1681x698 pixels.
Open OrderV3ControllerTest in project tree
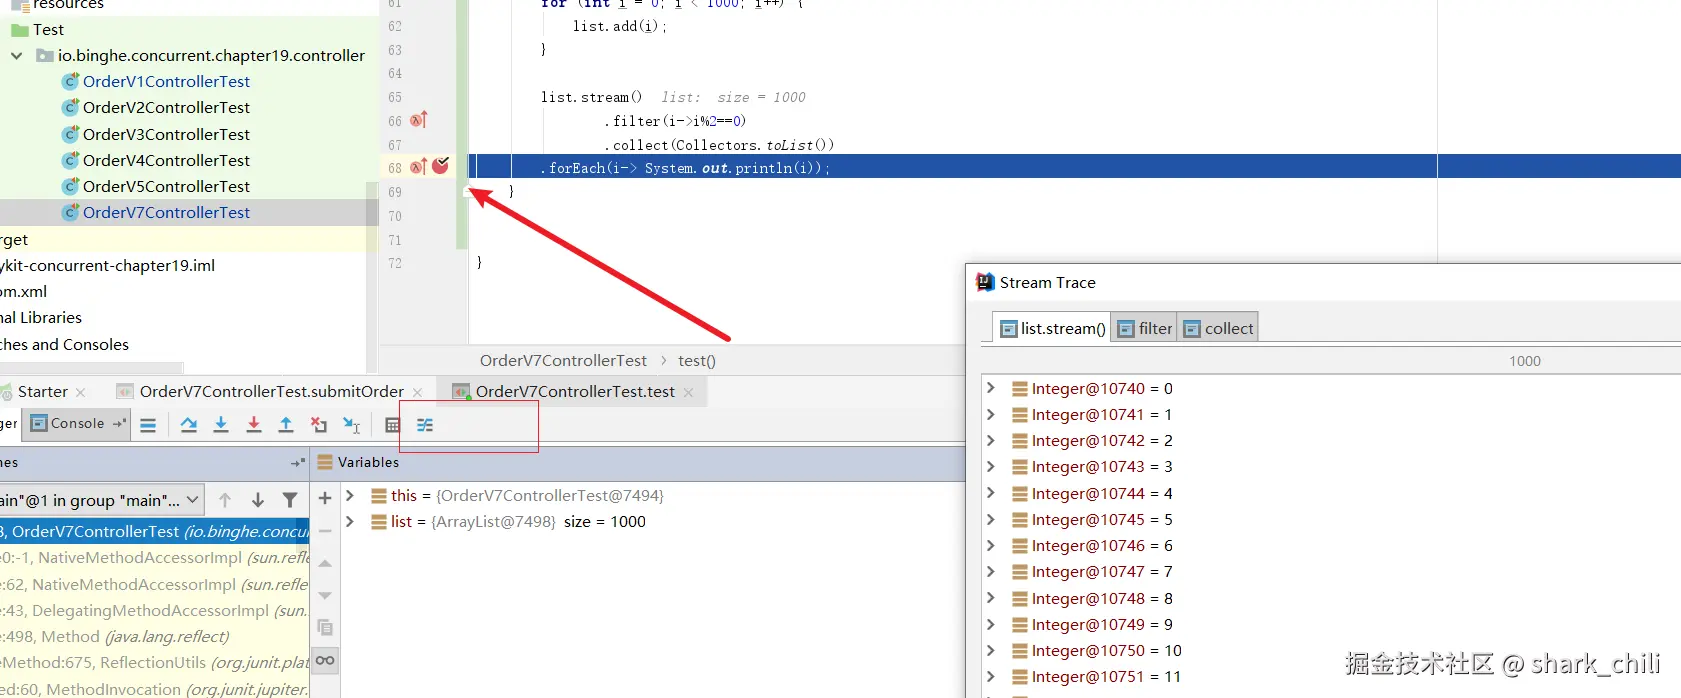[x=166, y=135]
